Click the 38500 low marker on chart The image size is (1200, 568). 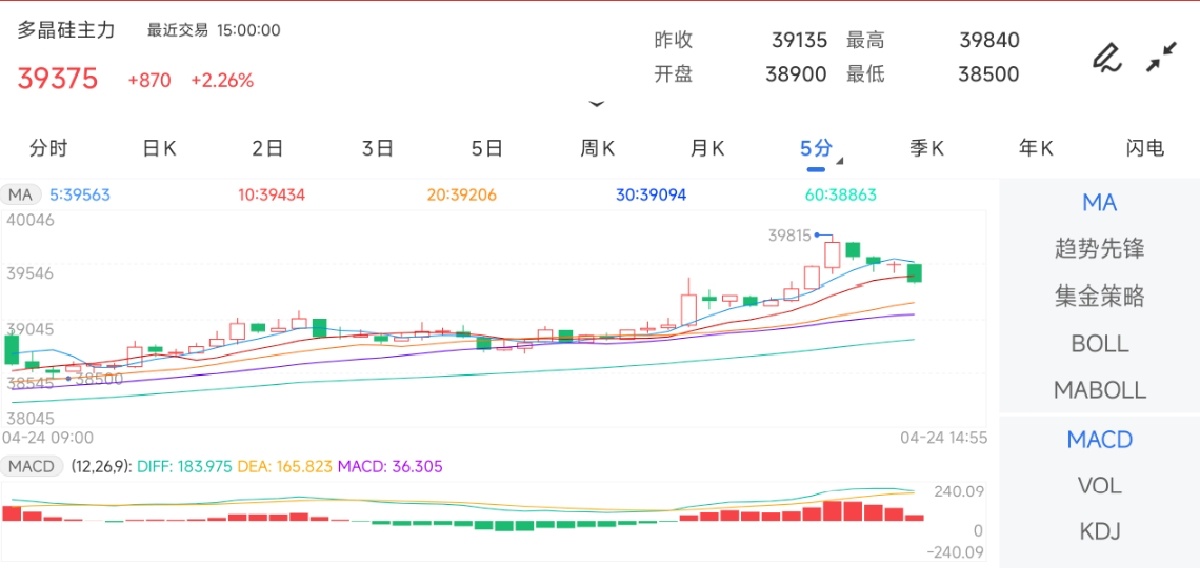click(99, 379)
